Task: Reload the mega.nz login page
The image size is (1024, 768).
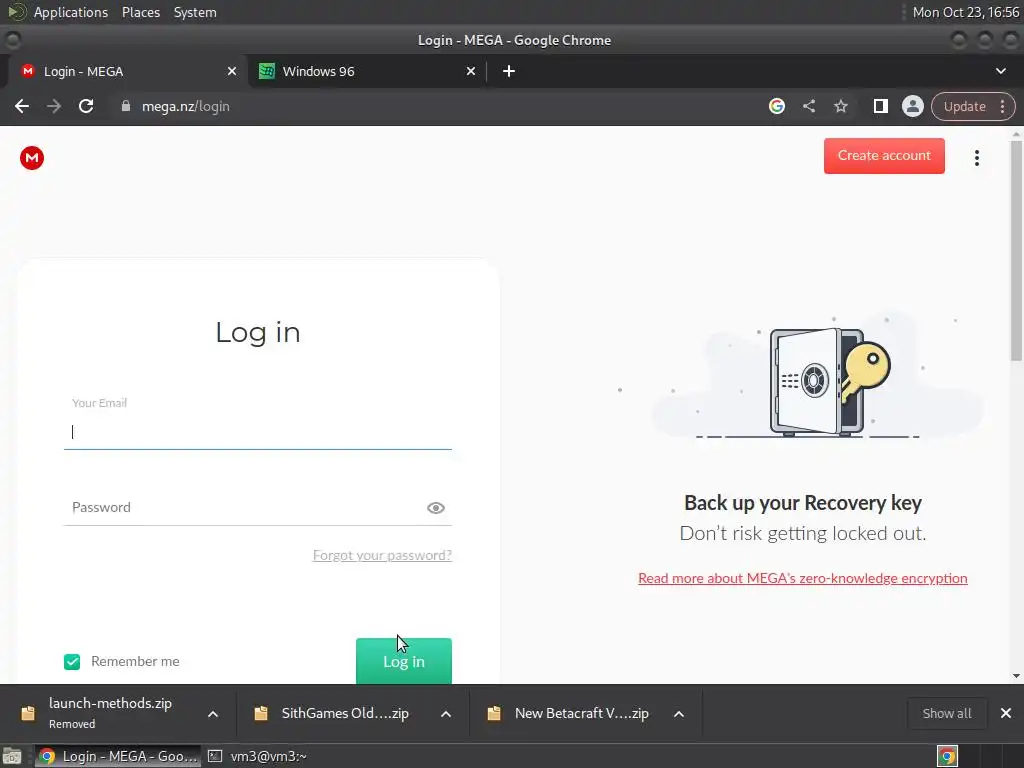Action: coord(86,106)
